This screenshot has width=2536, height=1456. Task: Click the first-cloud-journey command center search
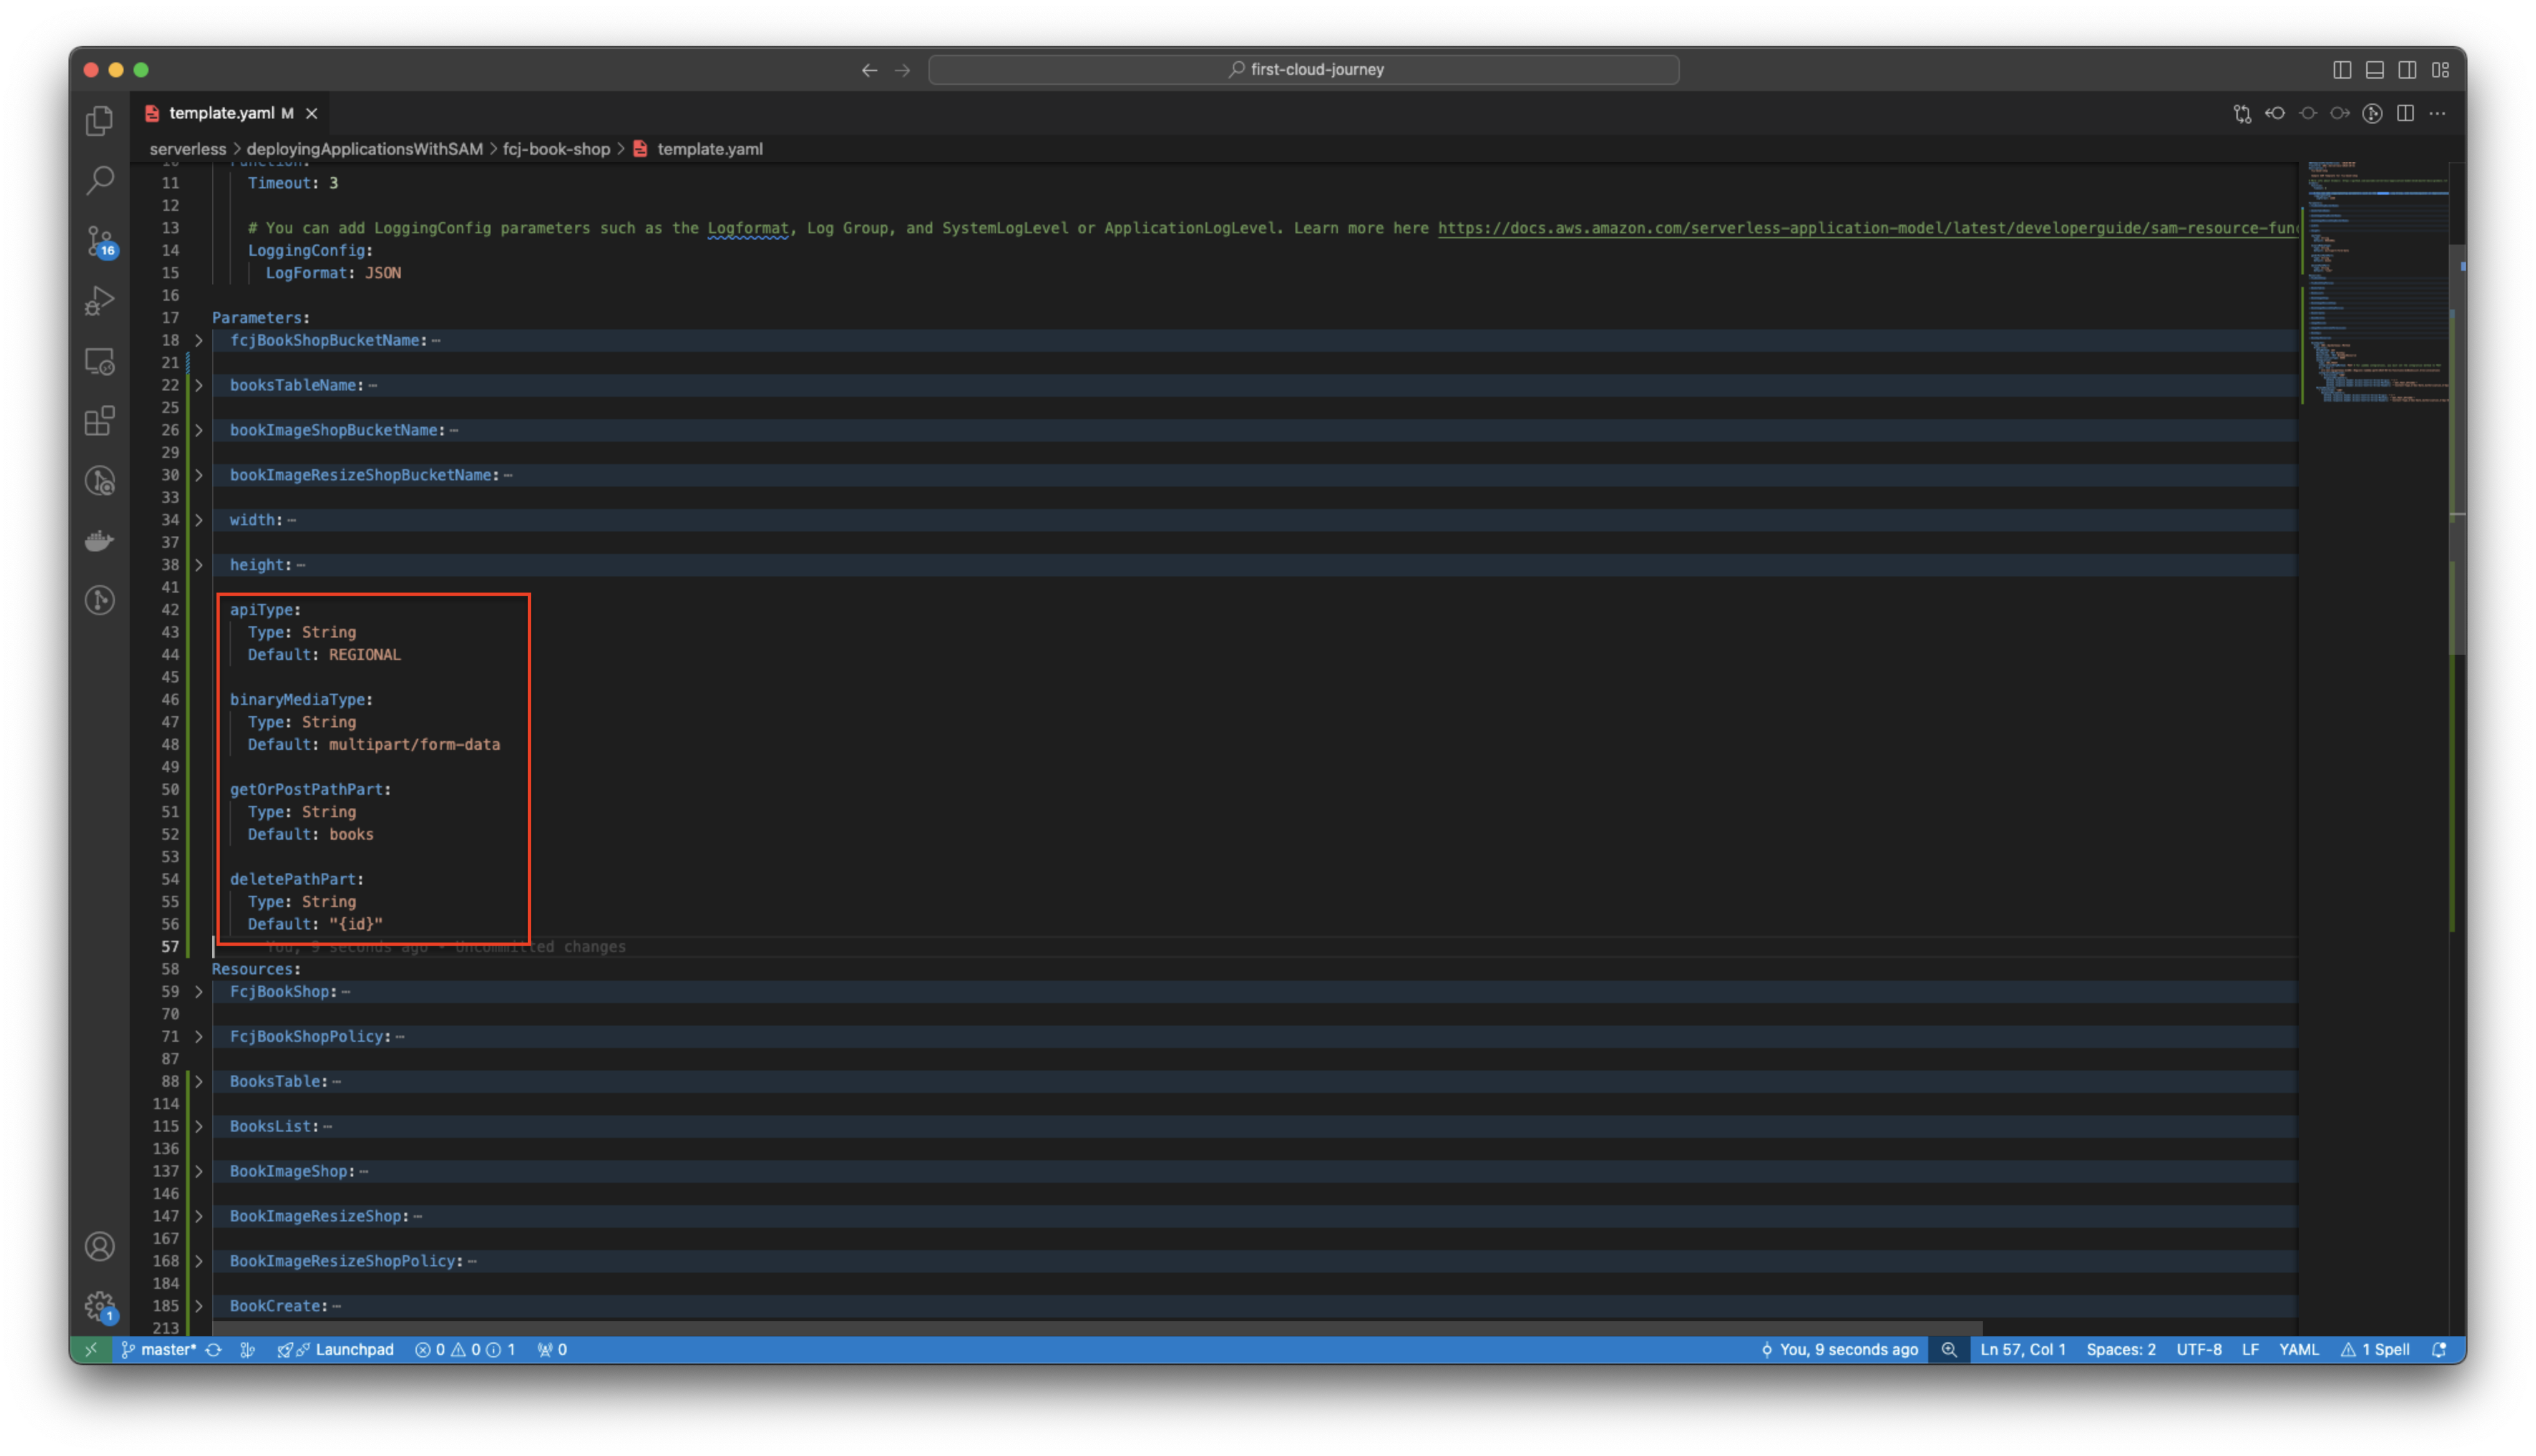click(x=1303, y=70)
